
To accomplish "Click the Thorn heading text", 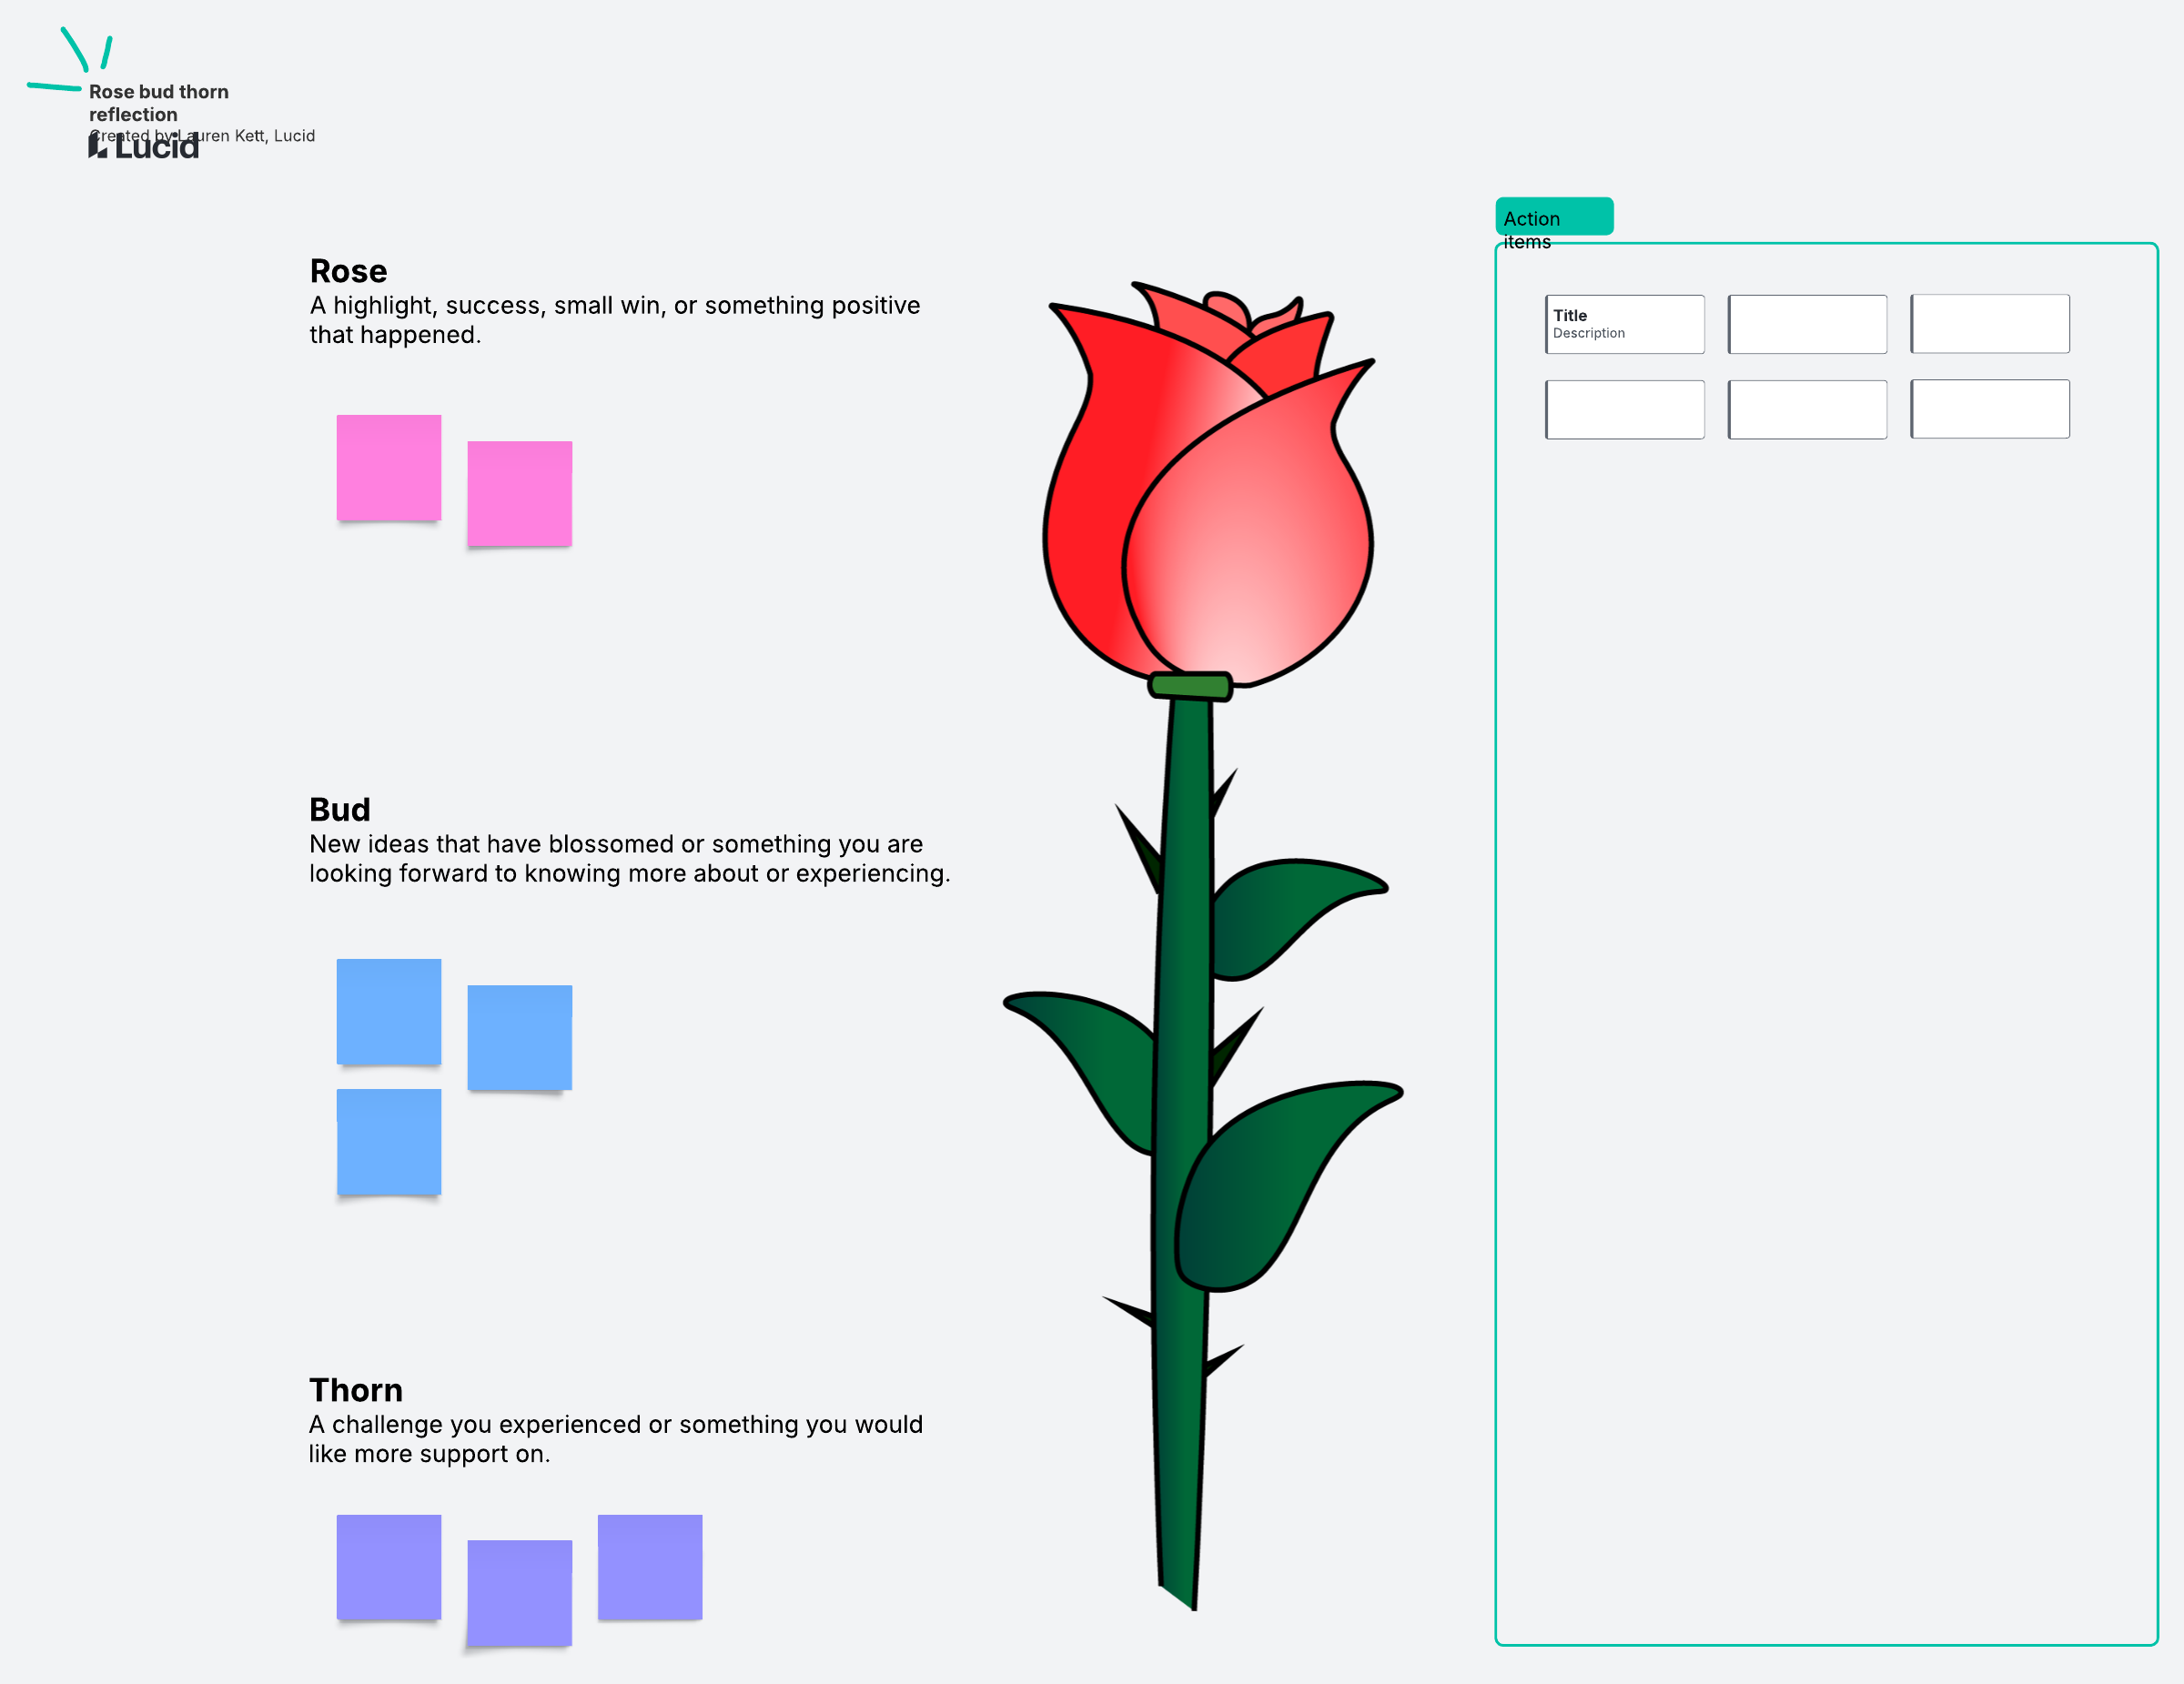I will click(355, 1390).
